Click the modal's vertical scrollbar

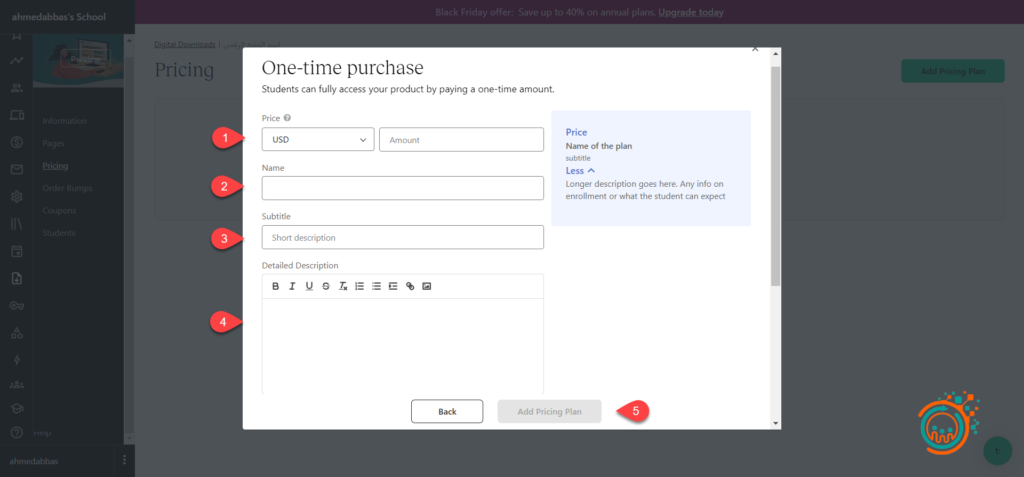776,180
